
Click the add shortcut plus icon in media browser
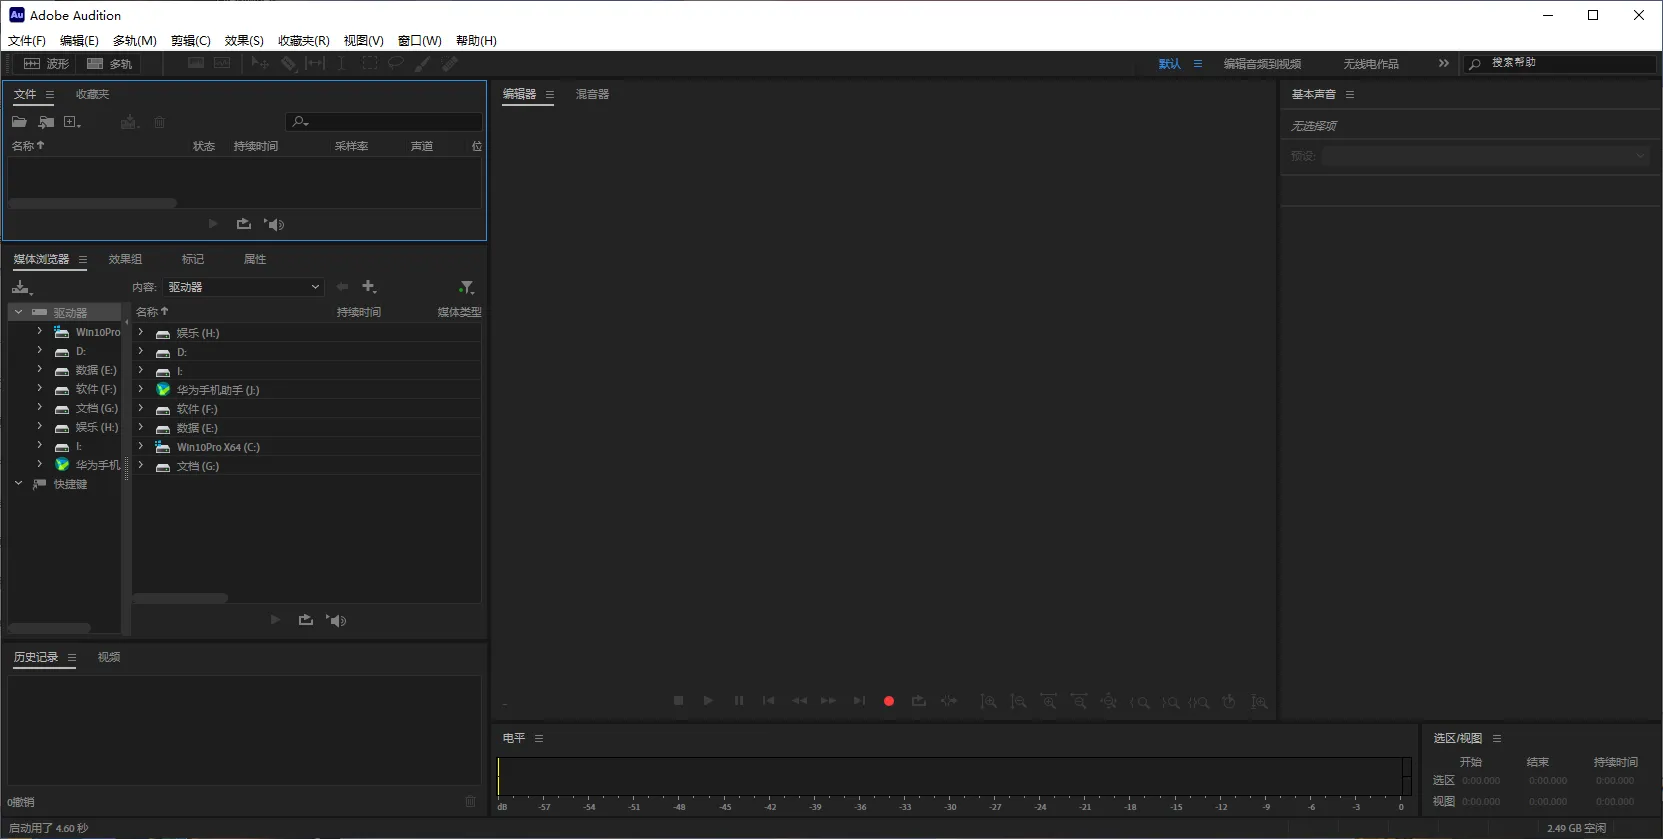point(369,287)
